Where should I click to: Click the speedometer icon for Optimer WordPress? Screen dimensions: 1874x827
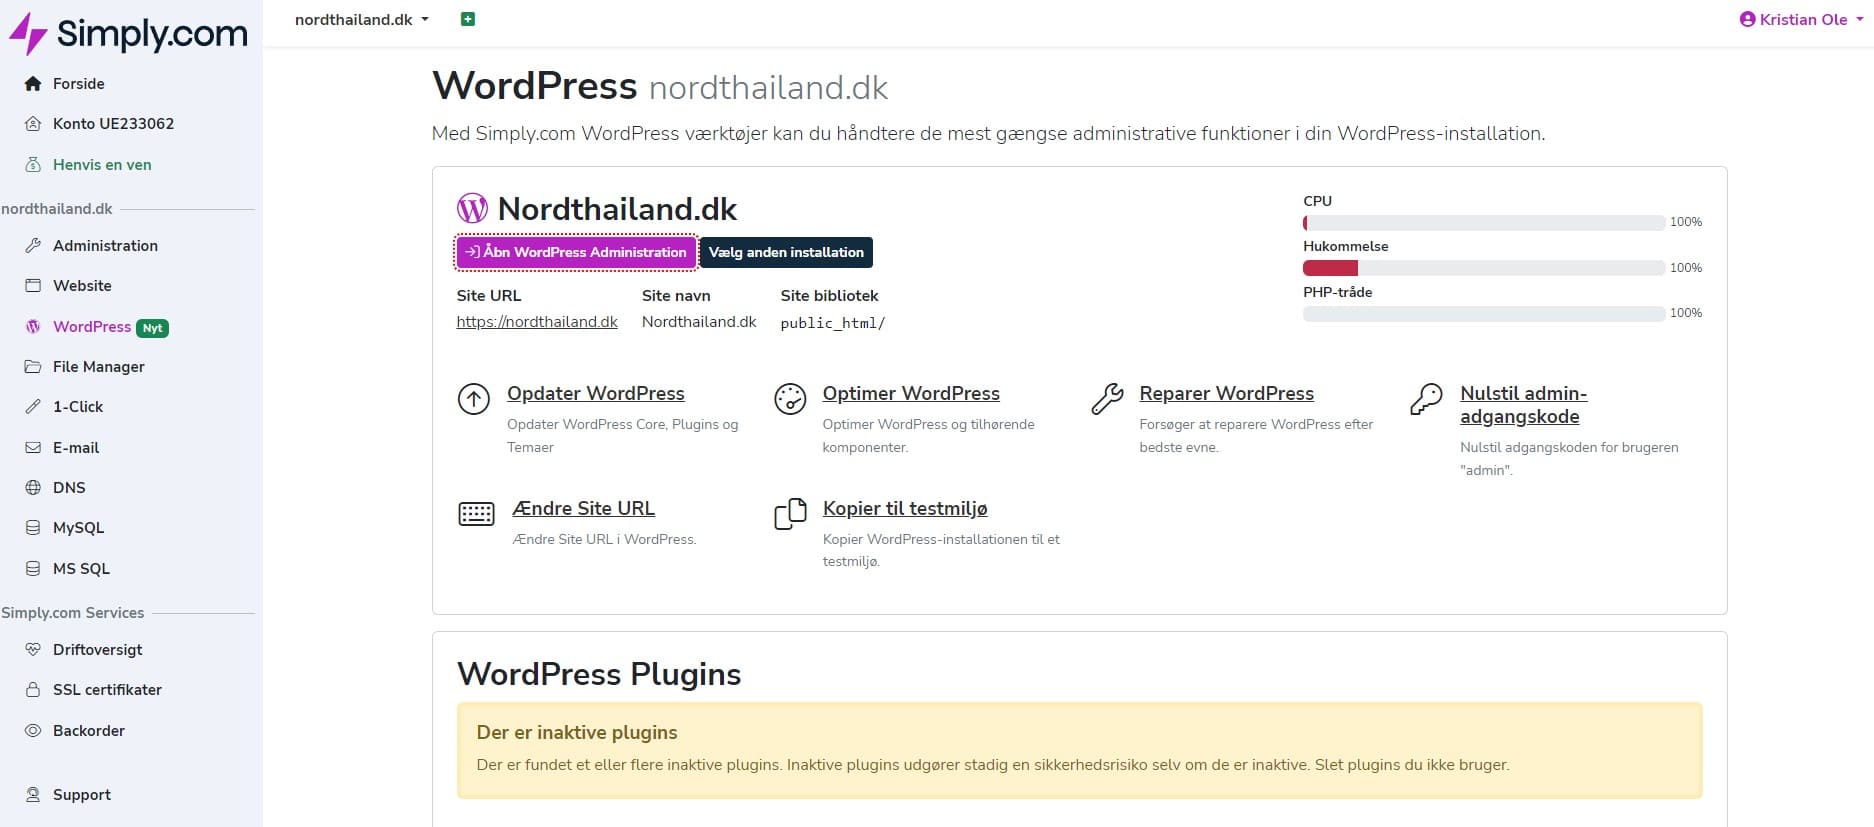790,399
